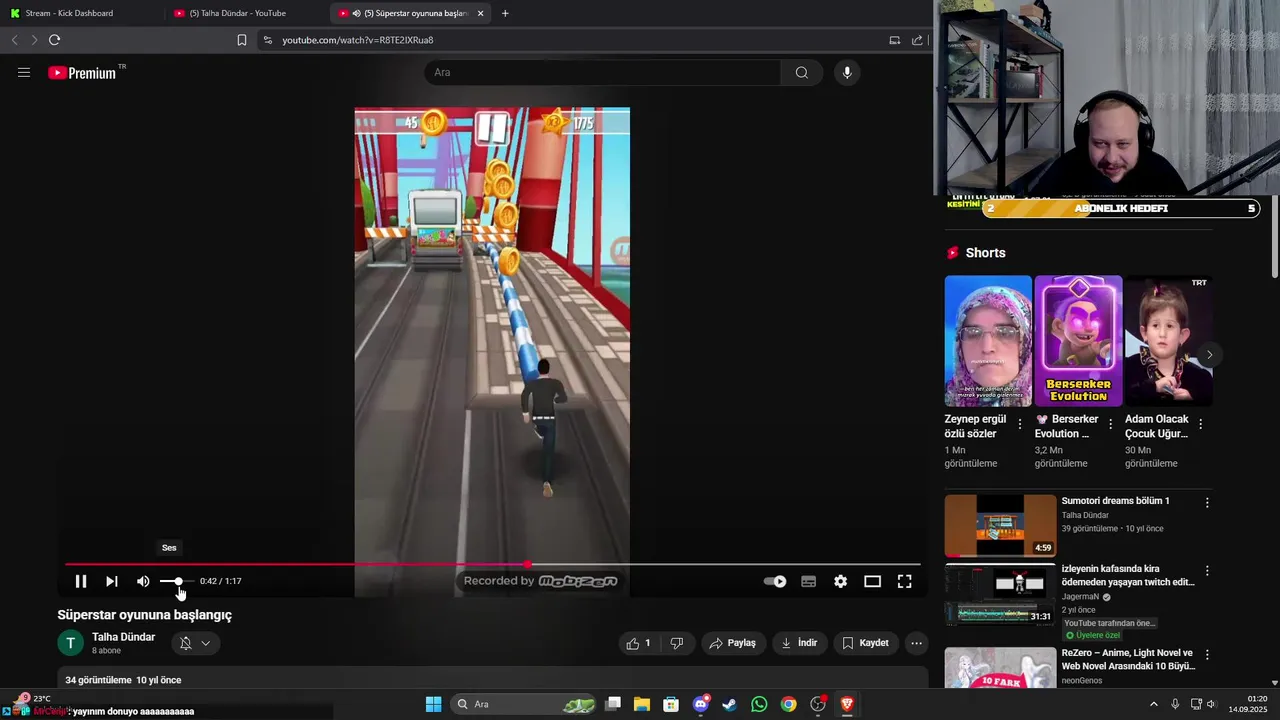This screenshot has height=720, width=1280.
Task: Open the YouTube hamburger menu
Action: click(24, 72)
